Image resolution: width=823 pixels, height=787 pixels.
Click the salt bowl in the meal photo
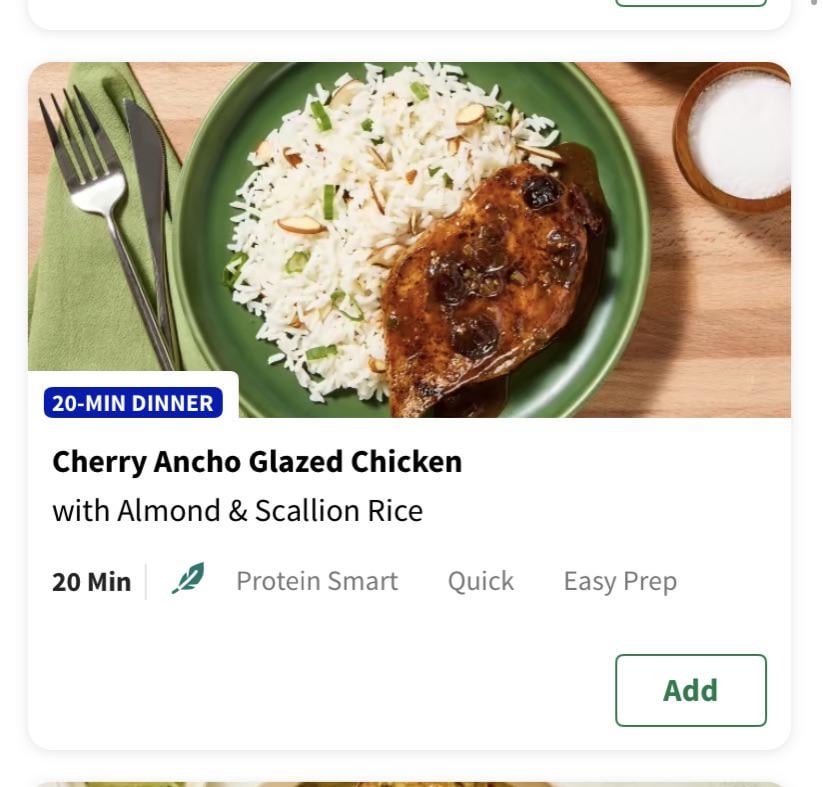click(x=737, y=137)
